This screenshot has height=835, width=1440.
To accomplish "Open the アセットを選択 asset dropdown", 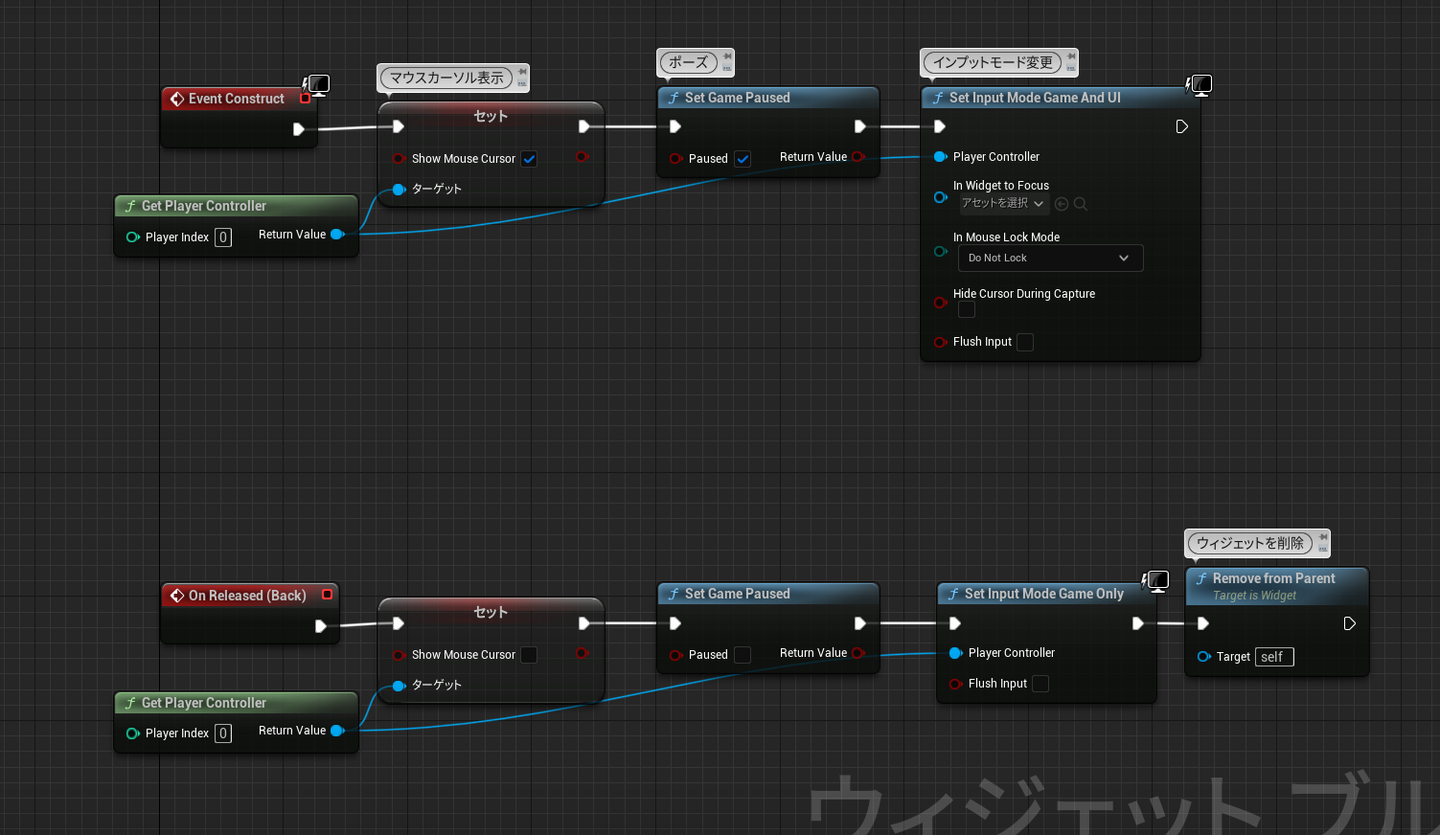I will click(1003, 203).
